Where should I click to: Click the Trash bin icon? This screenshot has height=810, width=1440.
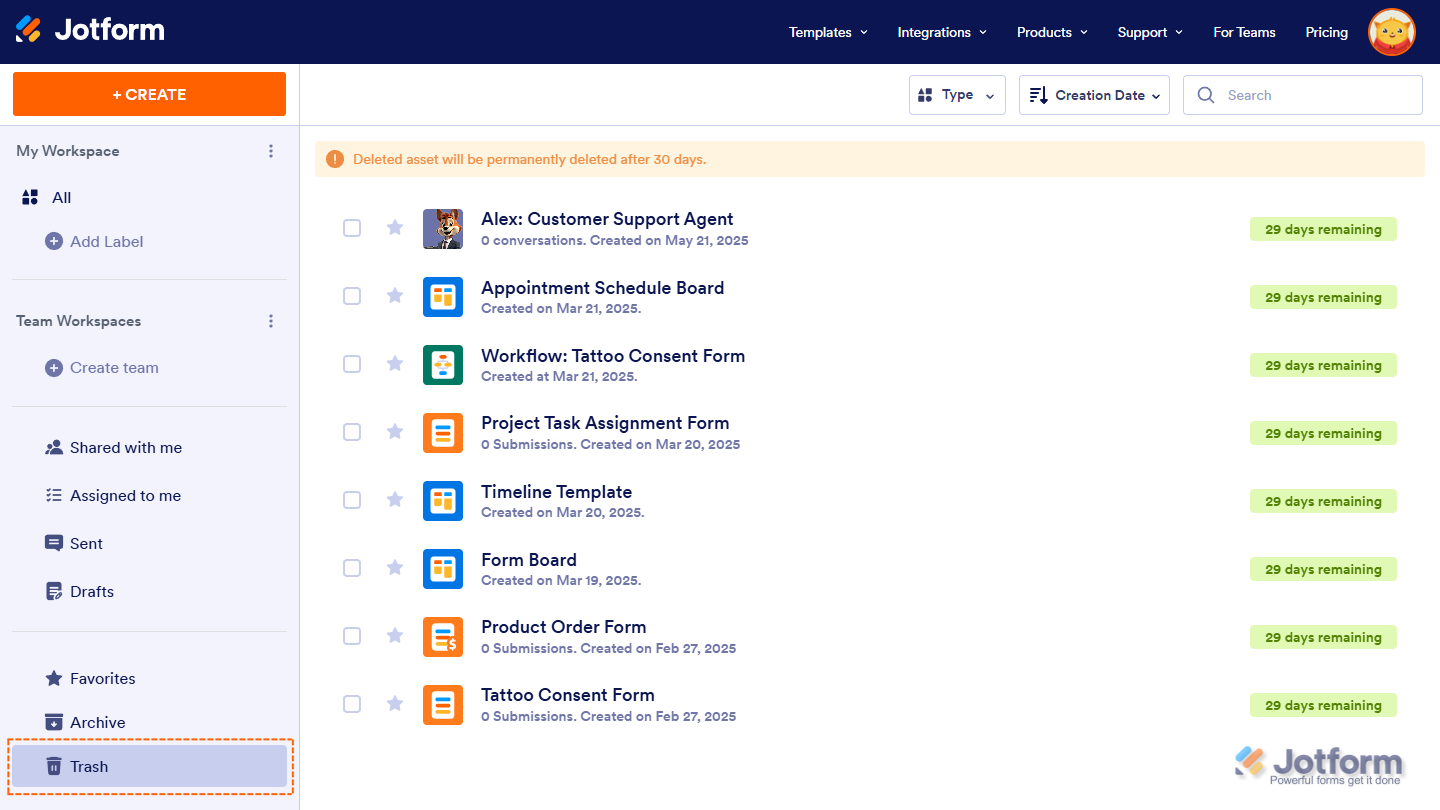point(54,766)
